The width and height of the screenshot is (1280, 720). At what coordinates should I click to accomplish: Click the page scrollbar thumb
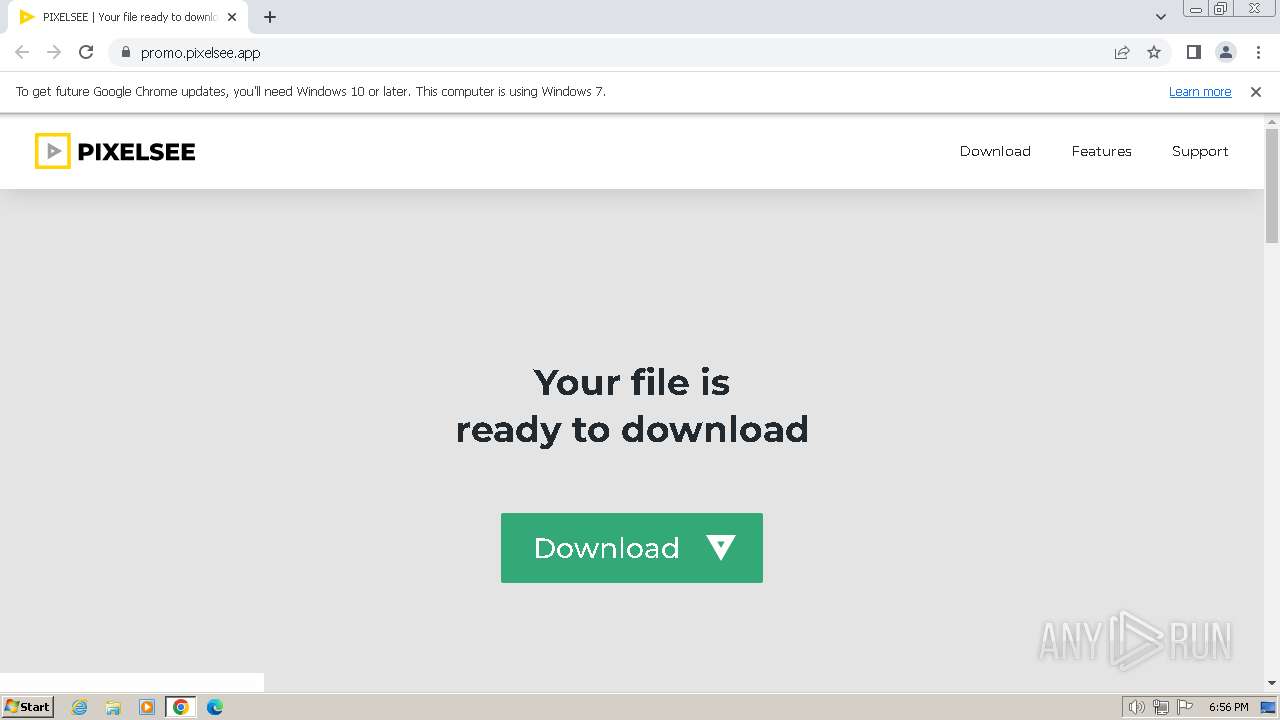pos(1272,185)
